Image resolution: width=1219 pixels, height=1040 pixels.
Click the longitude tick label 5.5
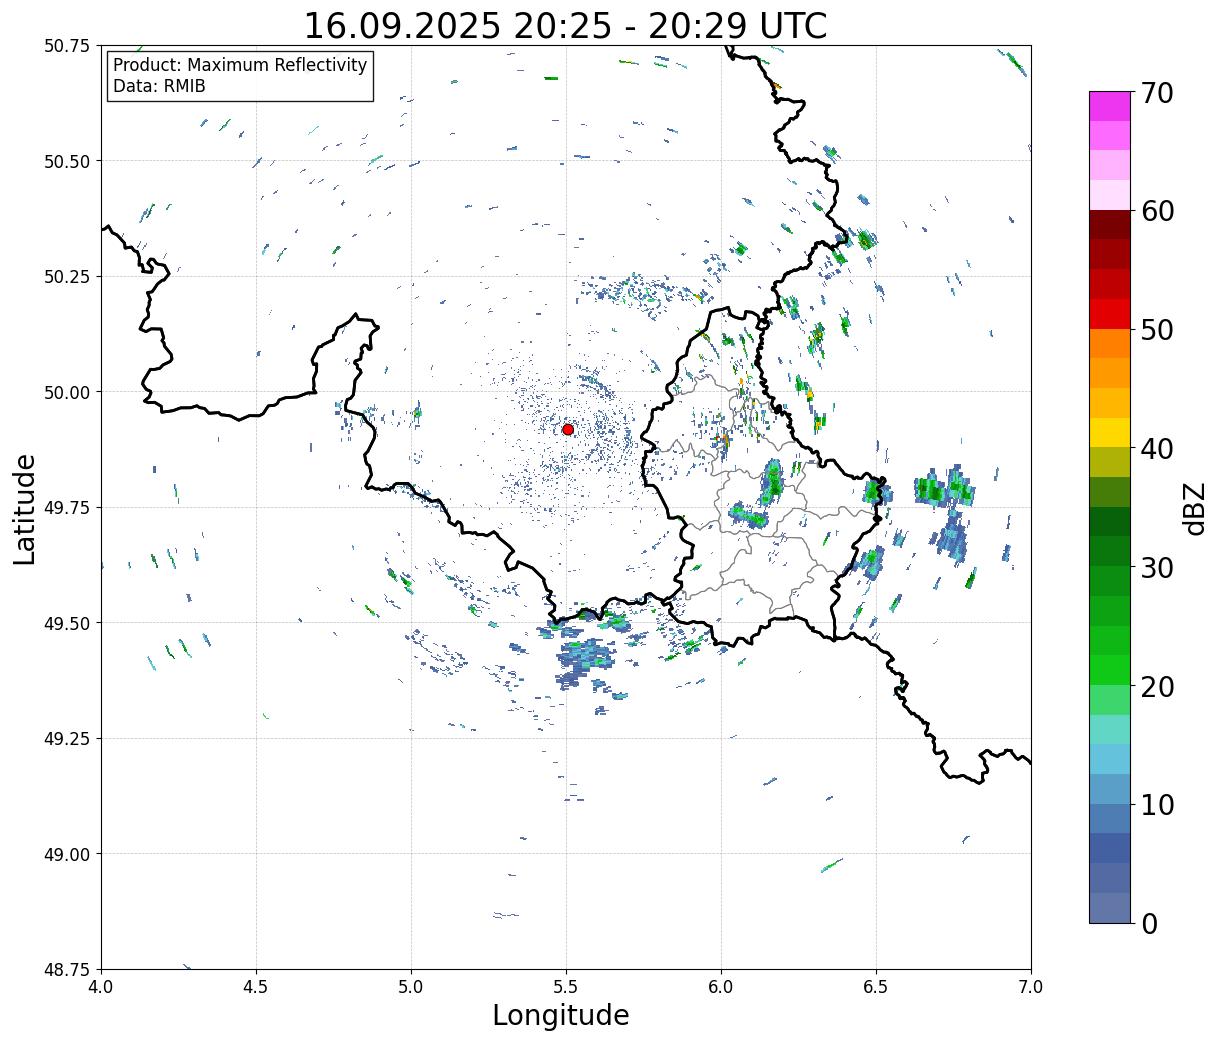click(x=566, y=987)
